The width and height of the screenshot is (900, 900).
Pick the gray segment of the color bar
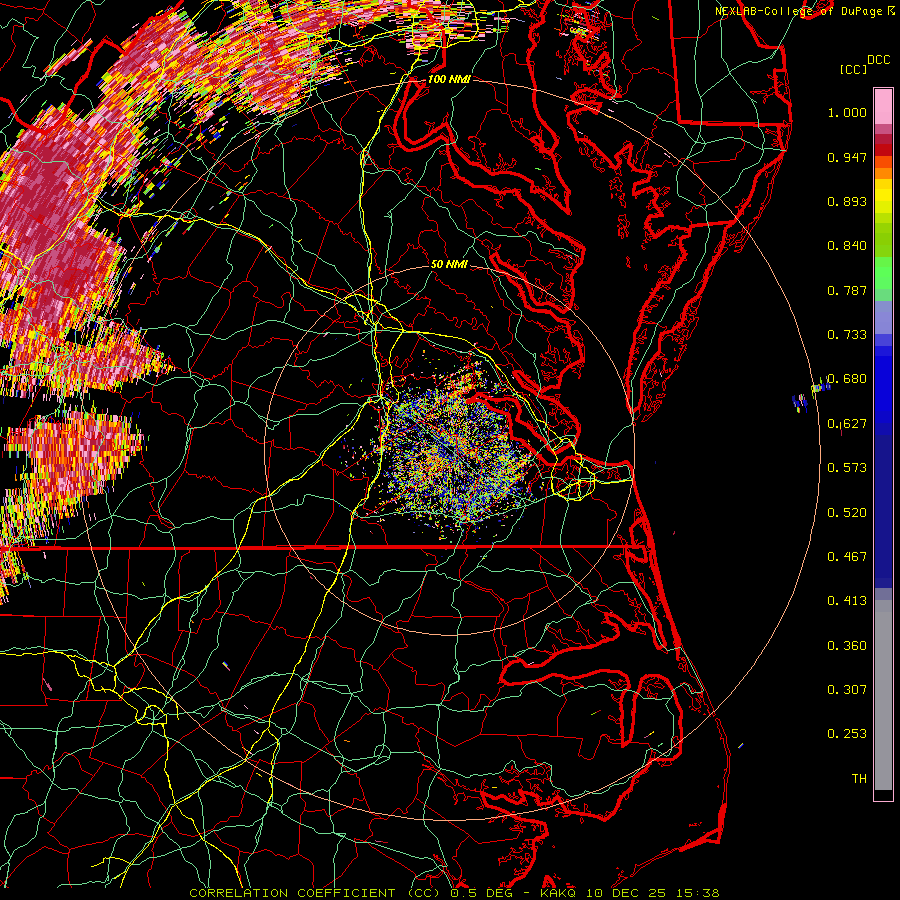tap(883, 695)
